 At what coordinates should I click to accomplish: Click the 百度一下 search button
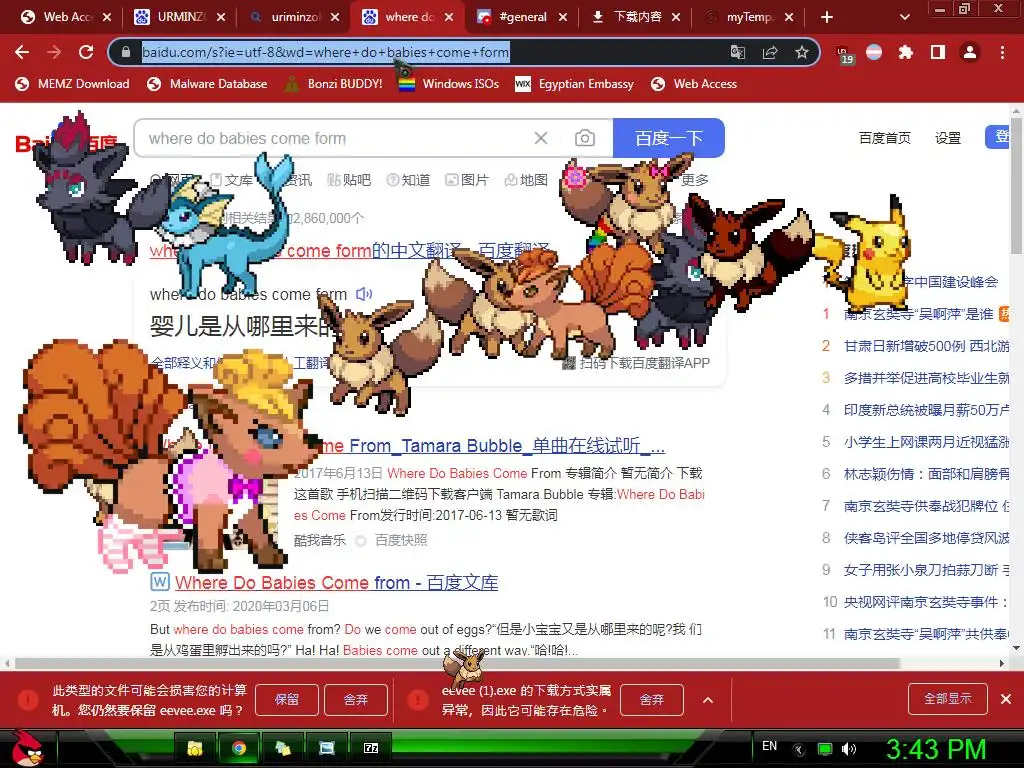click(669, 138)
